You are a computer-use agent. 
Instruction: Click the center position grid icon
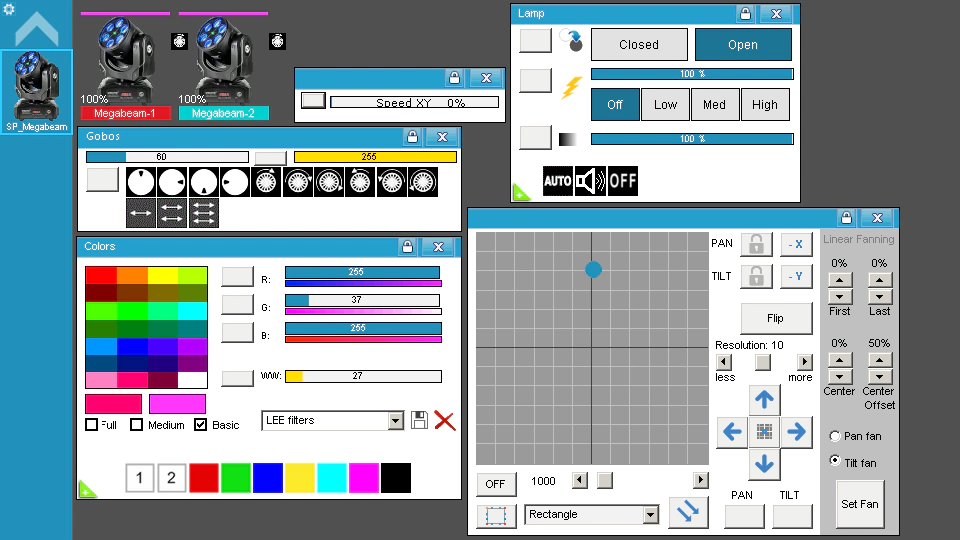pyautogui.click(x=764, y=432)
